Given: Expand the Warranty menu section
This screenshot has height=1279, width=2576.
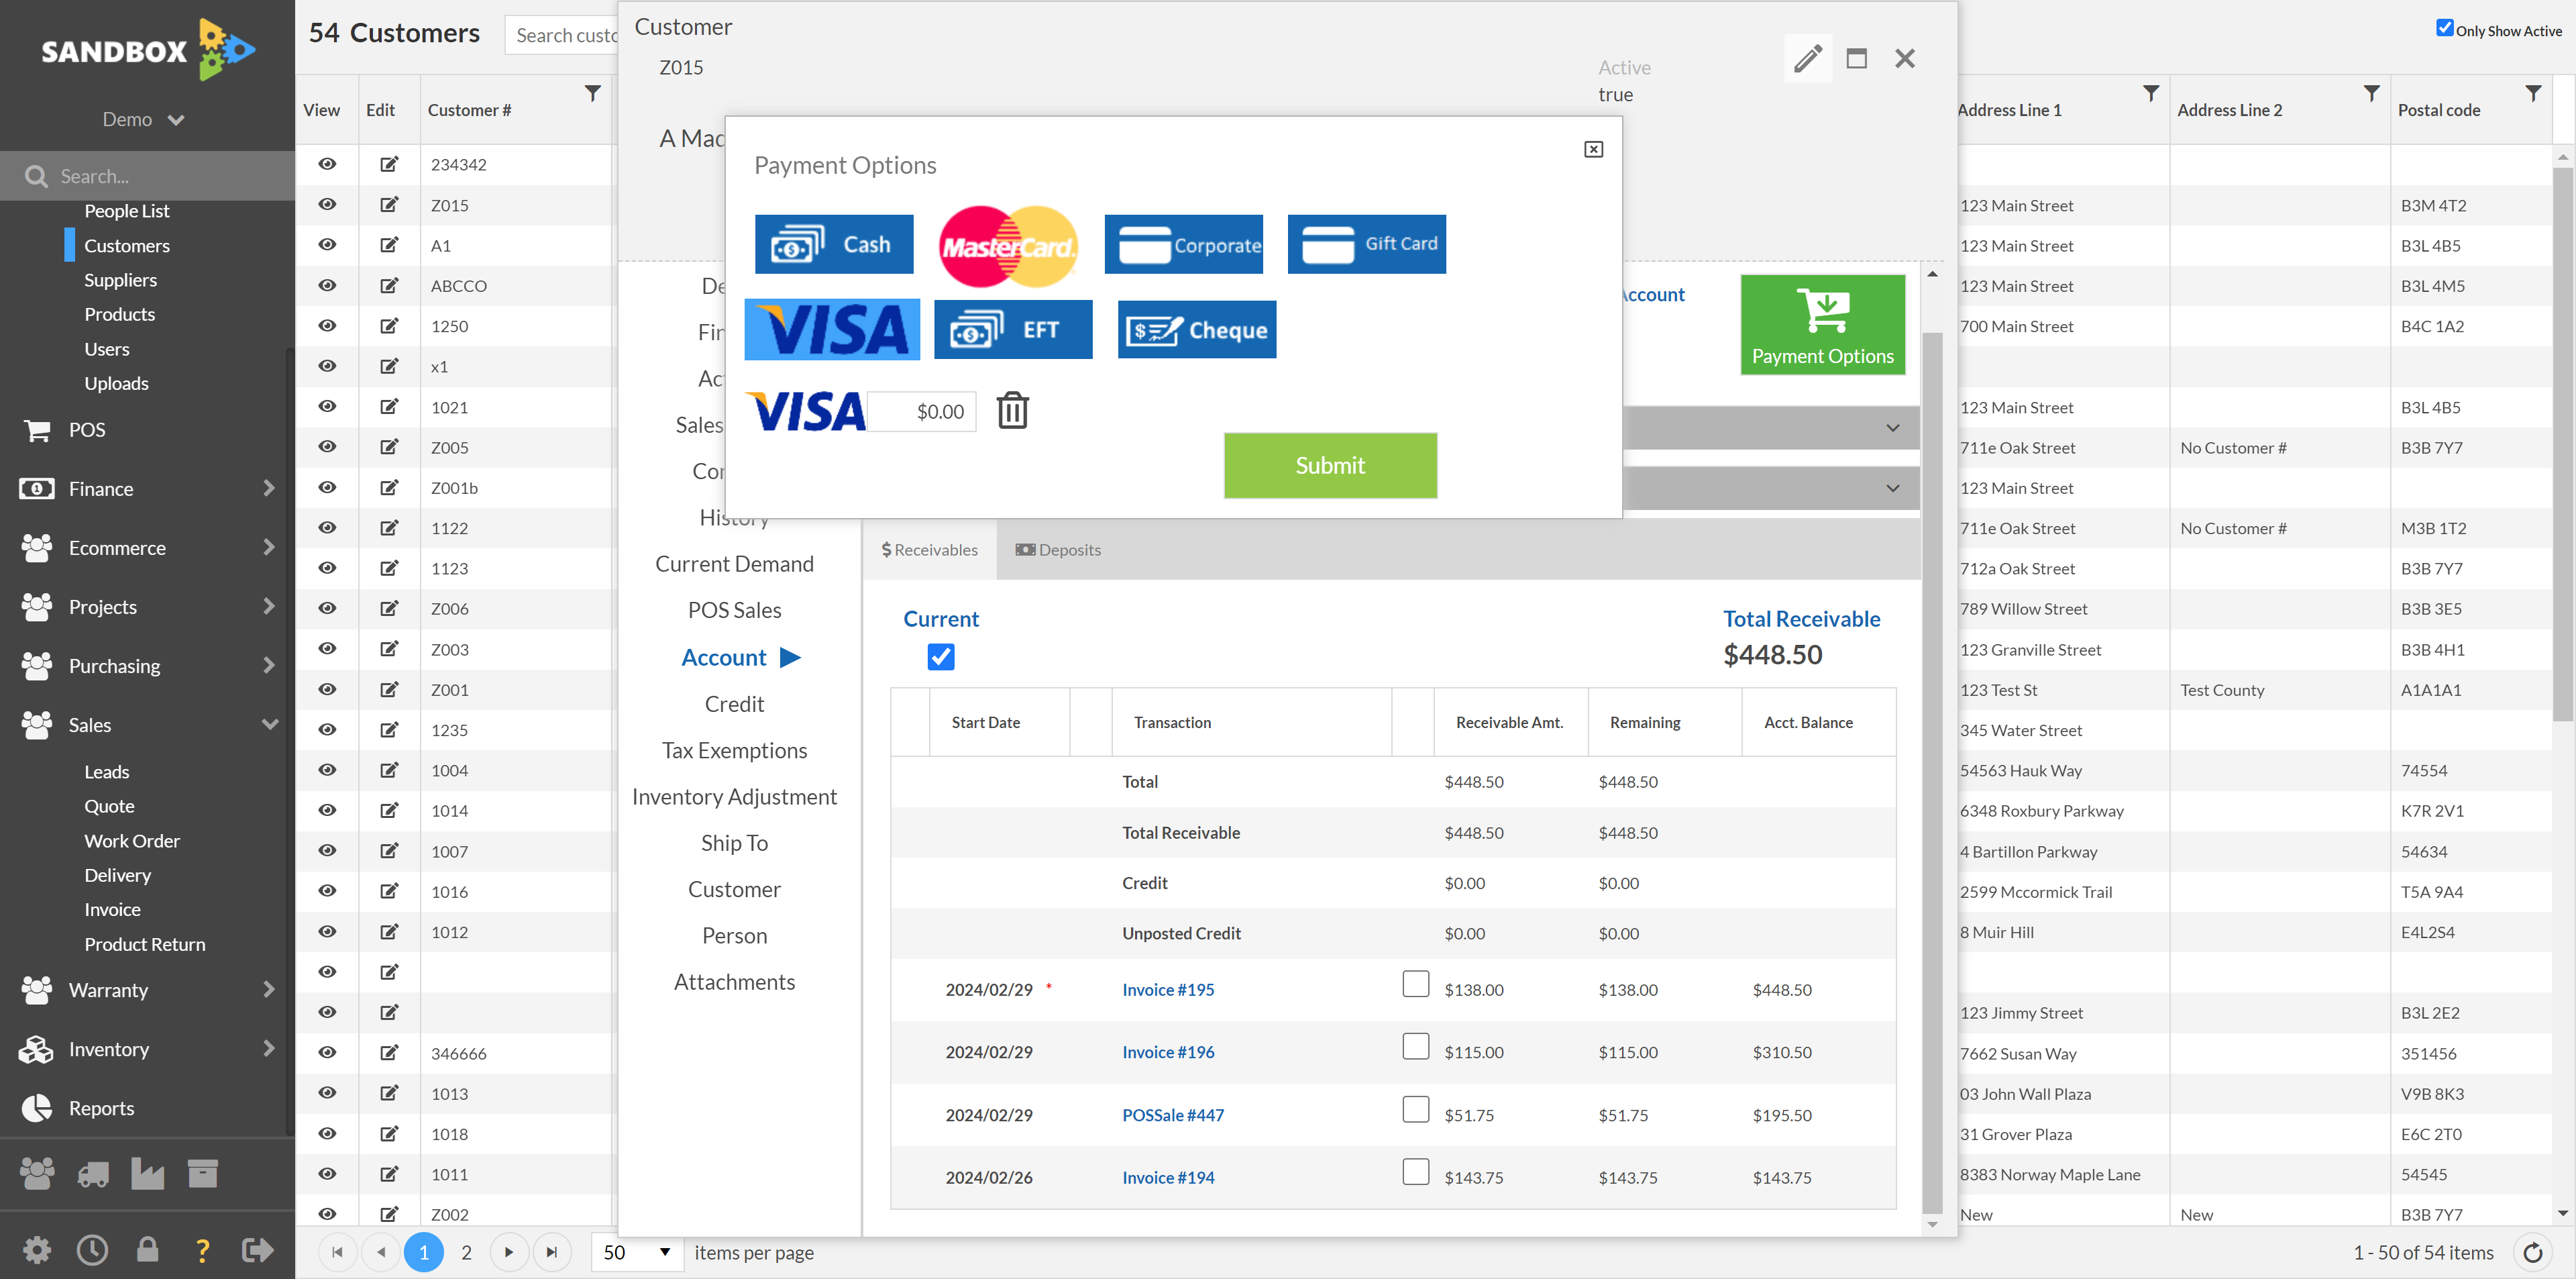Looking at the screenshot, I should (x=147, y=990).
